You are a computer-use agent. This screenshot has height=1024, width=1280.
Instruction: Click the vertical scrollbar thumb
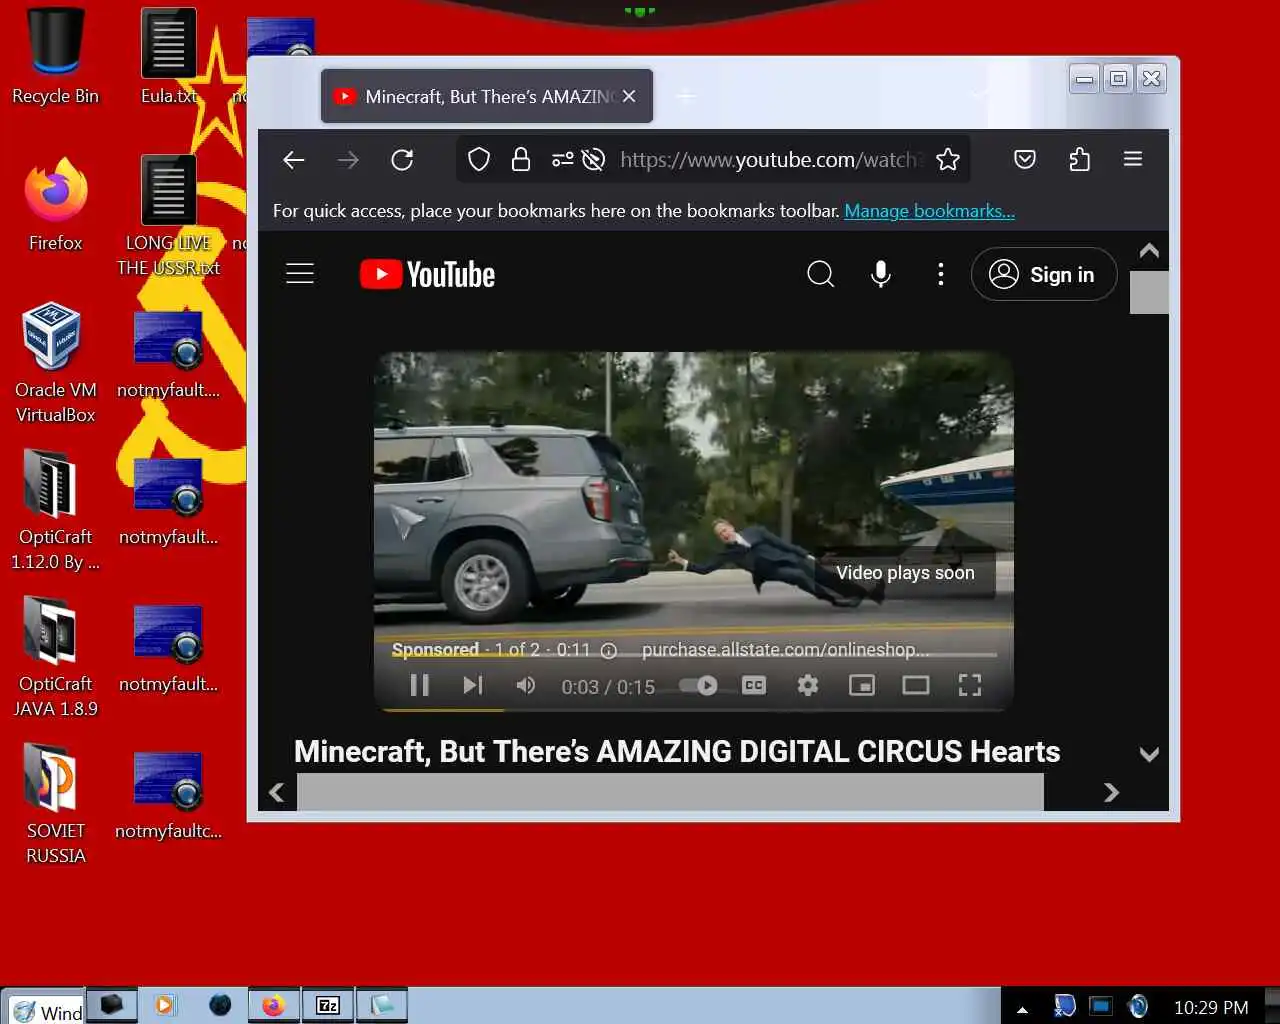(x=1149, y=292)
